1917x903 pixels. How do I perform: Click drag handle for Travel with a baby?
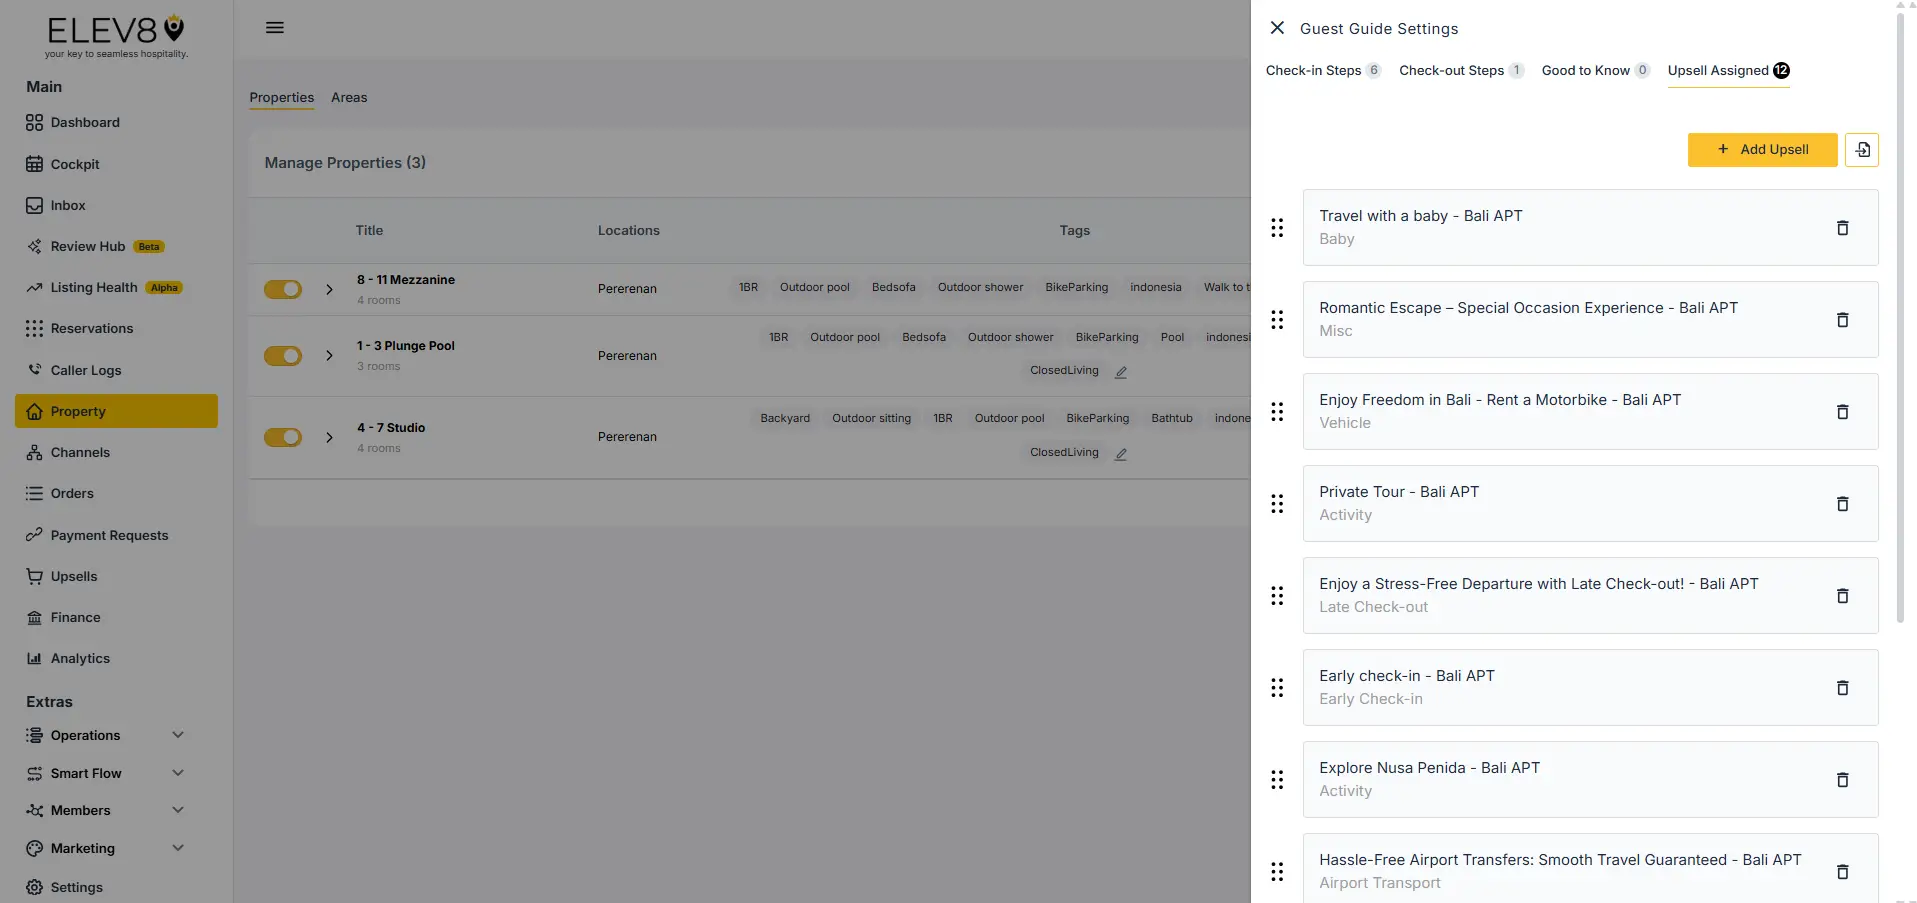1277,228
